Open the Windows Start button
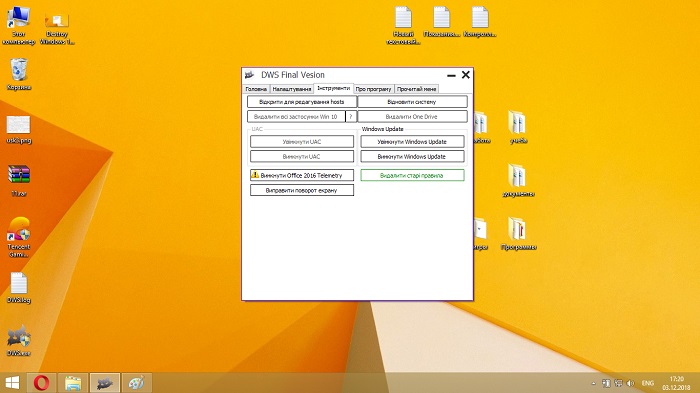Image resolution: width=700 pixels, height=393 pixels. (x=12, y=383)
